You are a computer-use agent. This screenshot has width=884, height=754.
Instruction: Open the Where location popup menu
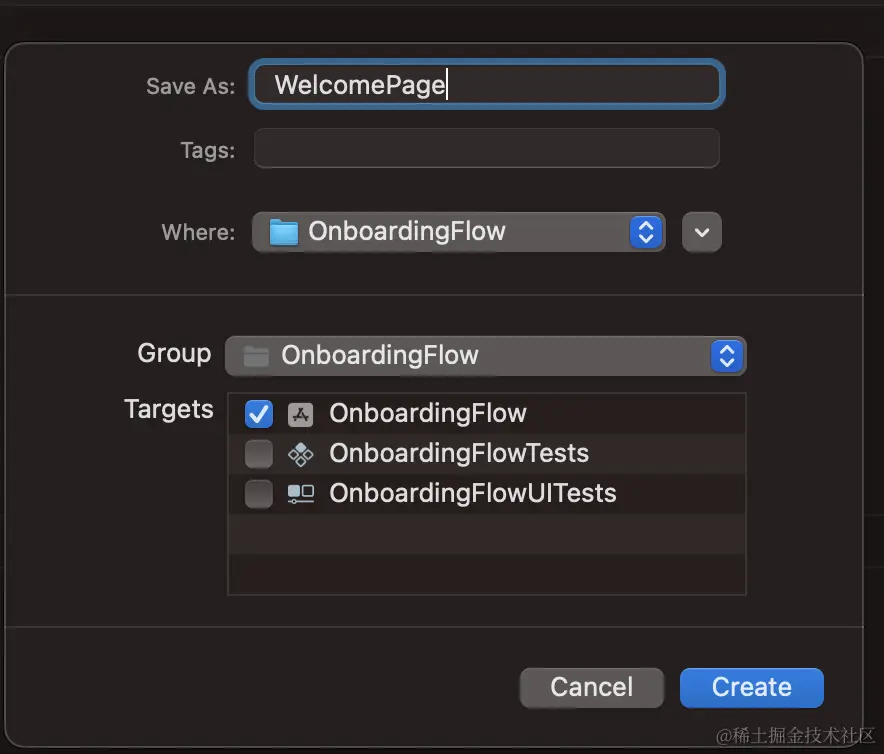click(x=458, y=232)
